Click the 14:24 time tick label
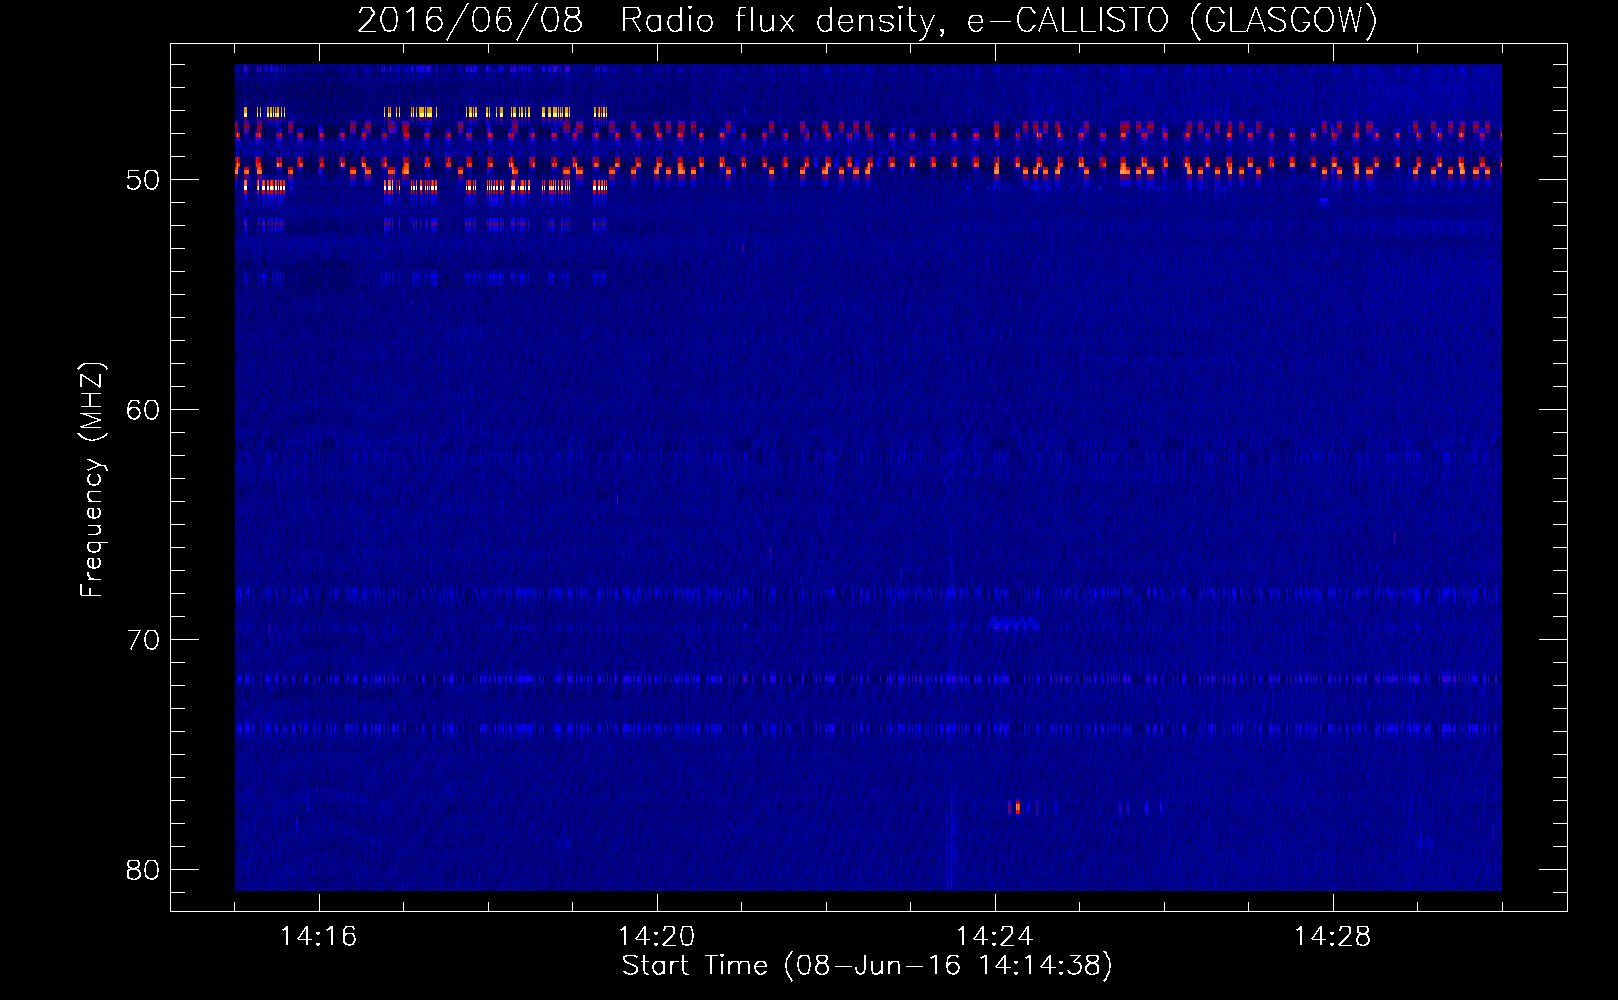Screen dimensions: 1618x1000 point(994,936)
